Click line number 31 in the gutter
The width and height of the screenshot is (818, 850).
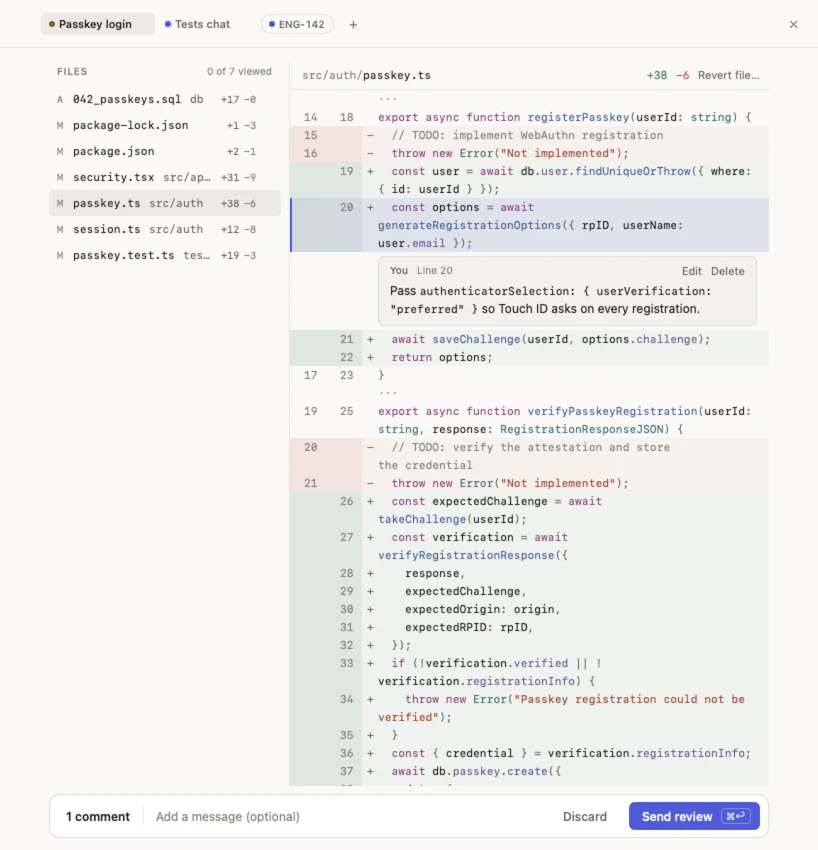point(346,627)
